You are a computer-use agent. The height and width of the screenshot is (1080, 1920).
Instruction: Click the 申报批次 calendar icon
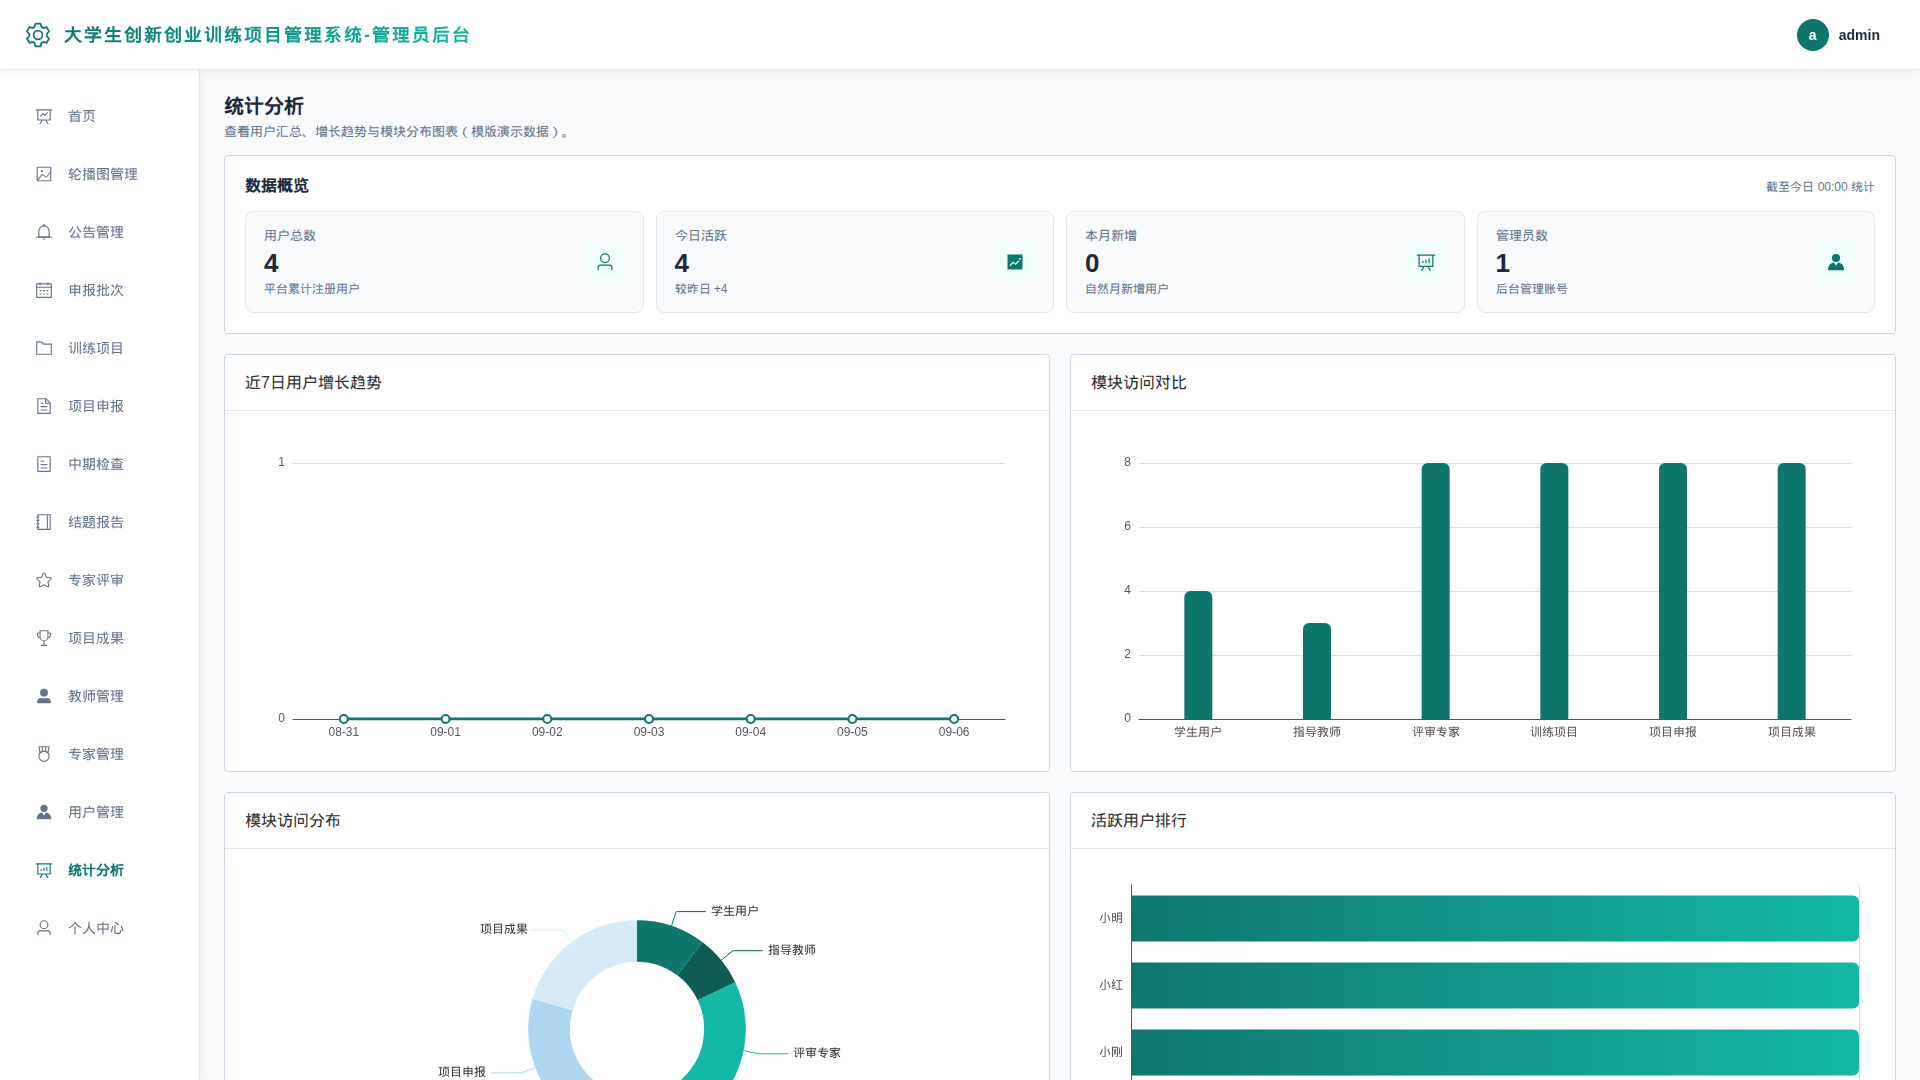pos(44,290)
